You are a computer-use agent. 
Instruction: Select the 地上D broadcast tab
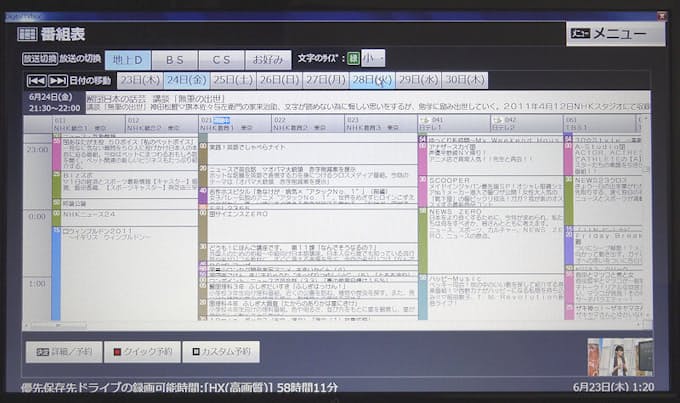pyautogui.click(x=128, y=60)
